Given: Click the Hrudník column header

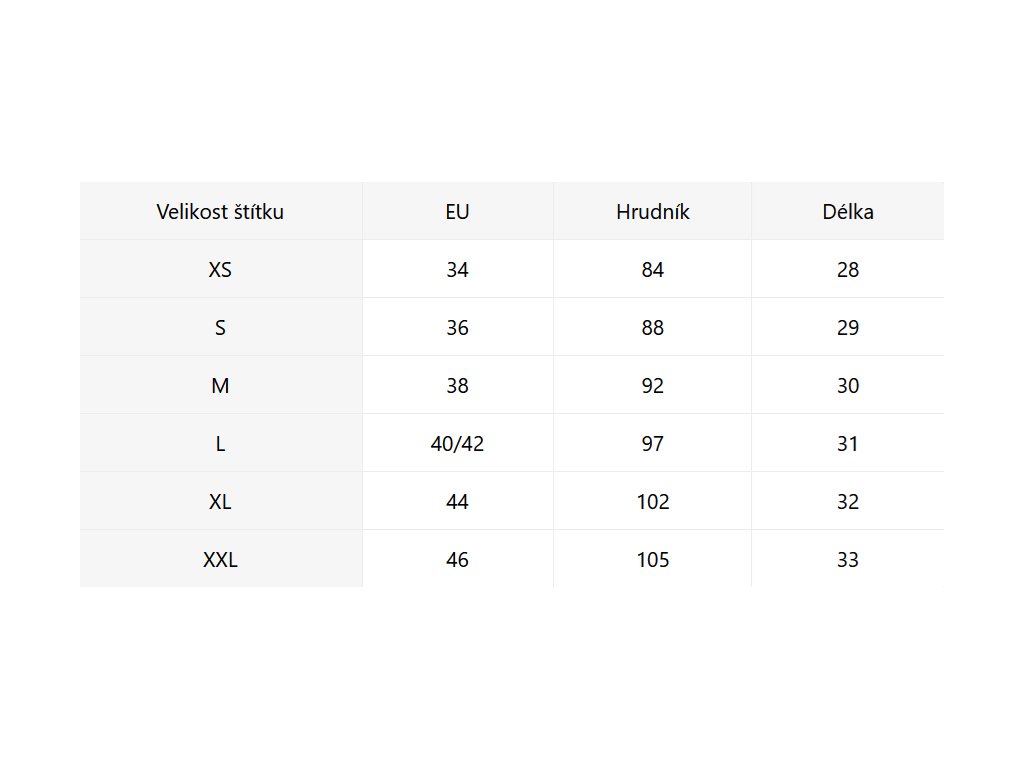Looking at the screenshot, I should pos(653,212).
